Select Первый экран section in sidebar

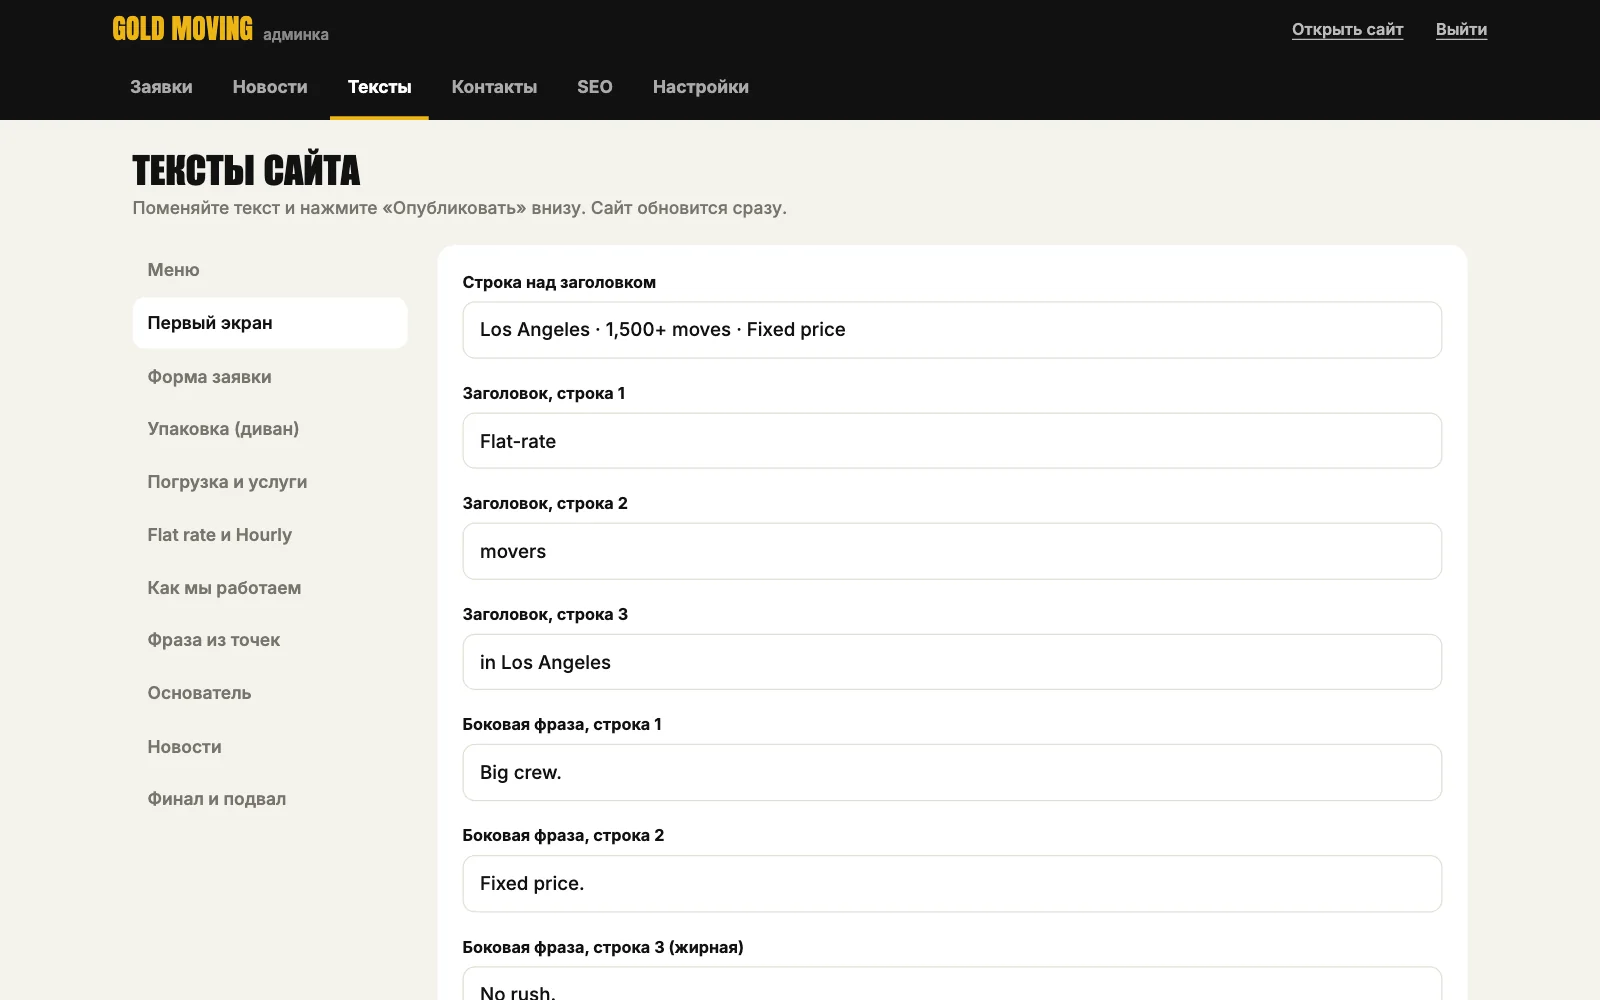point(270,323)
